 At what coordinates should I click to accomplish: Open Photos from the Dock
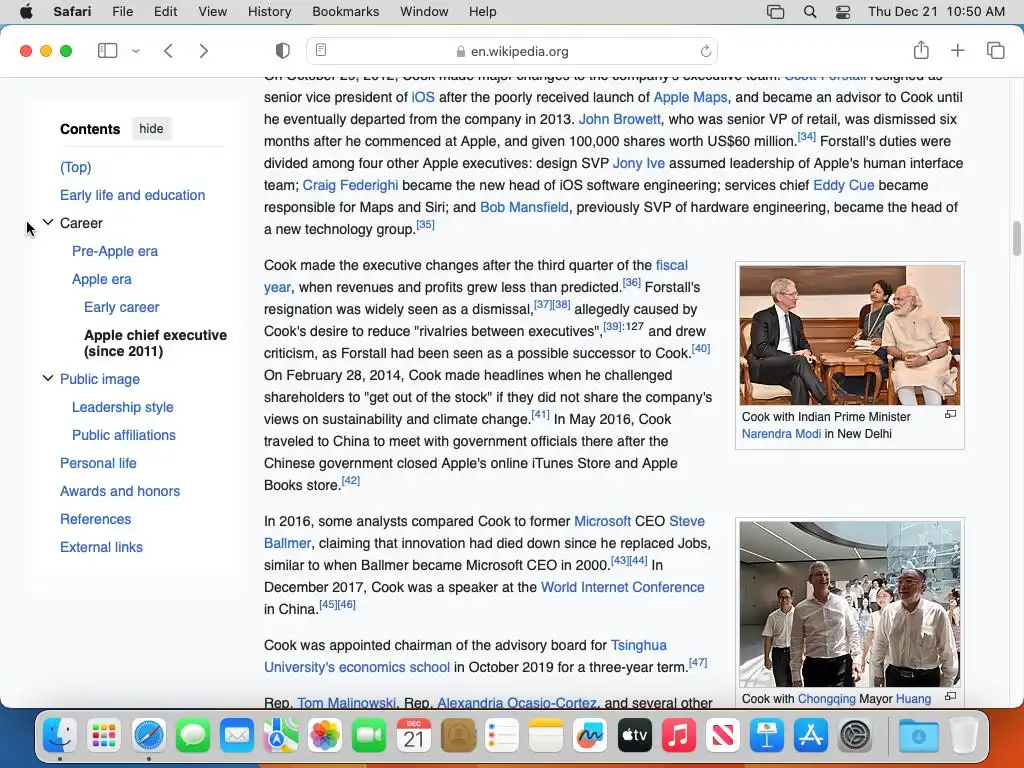(325, 736)
